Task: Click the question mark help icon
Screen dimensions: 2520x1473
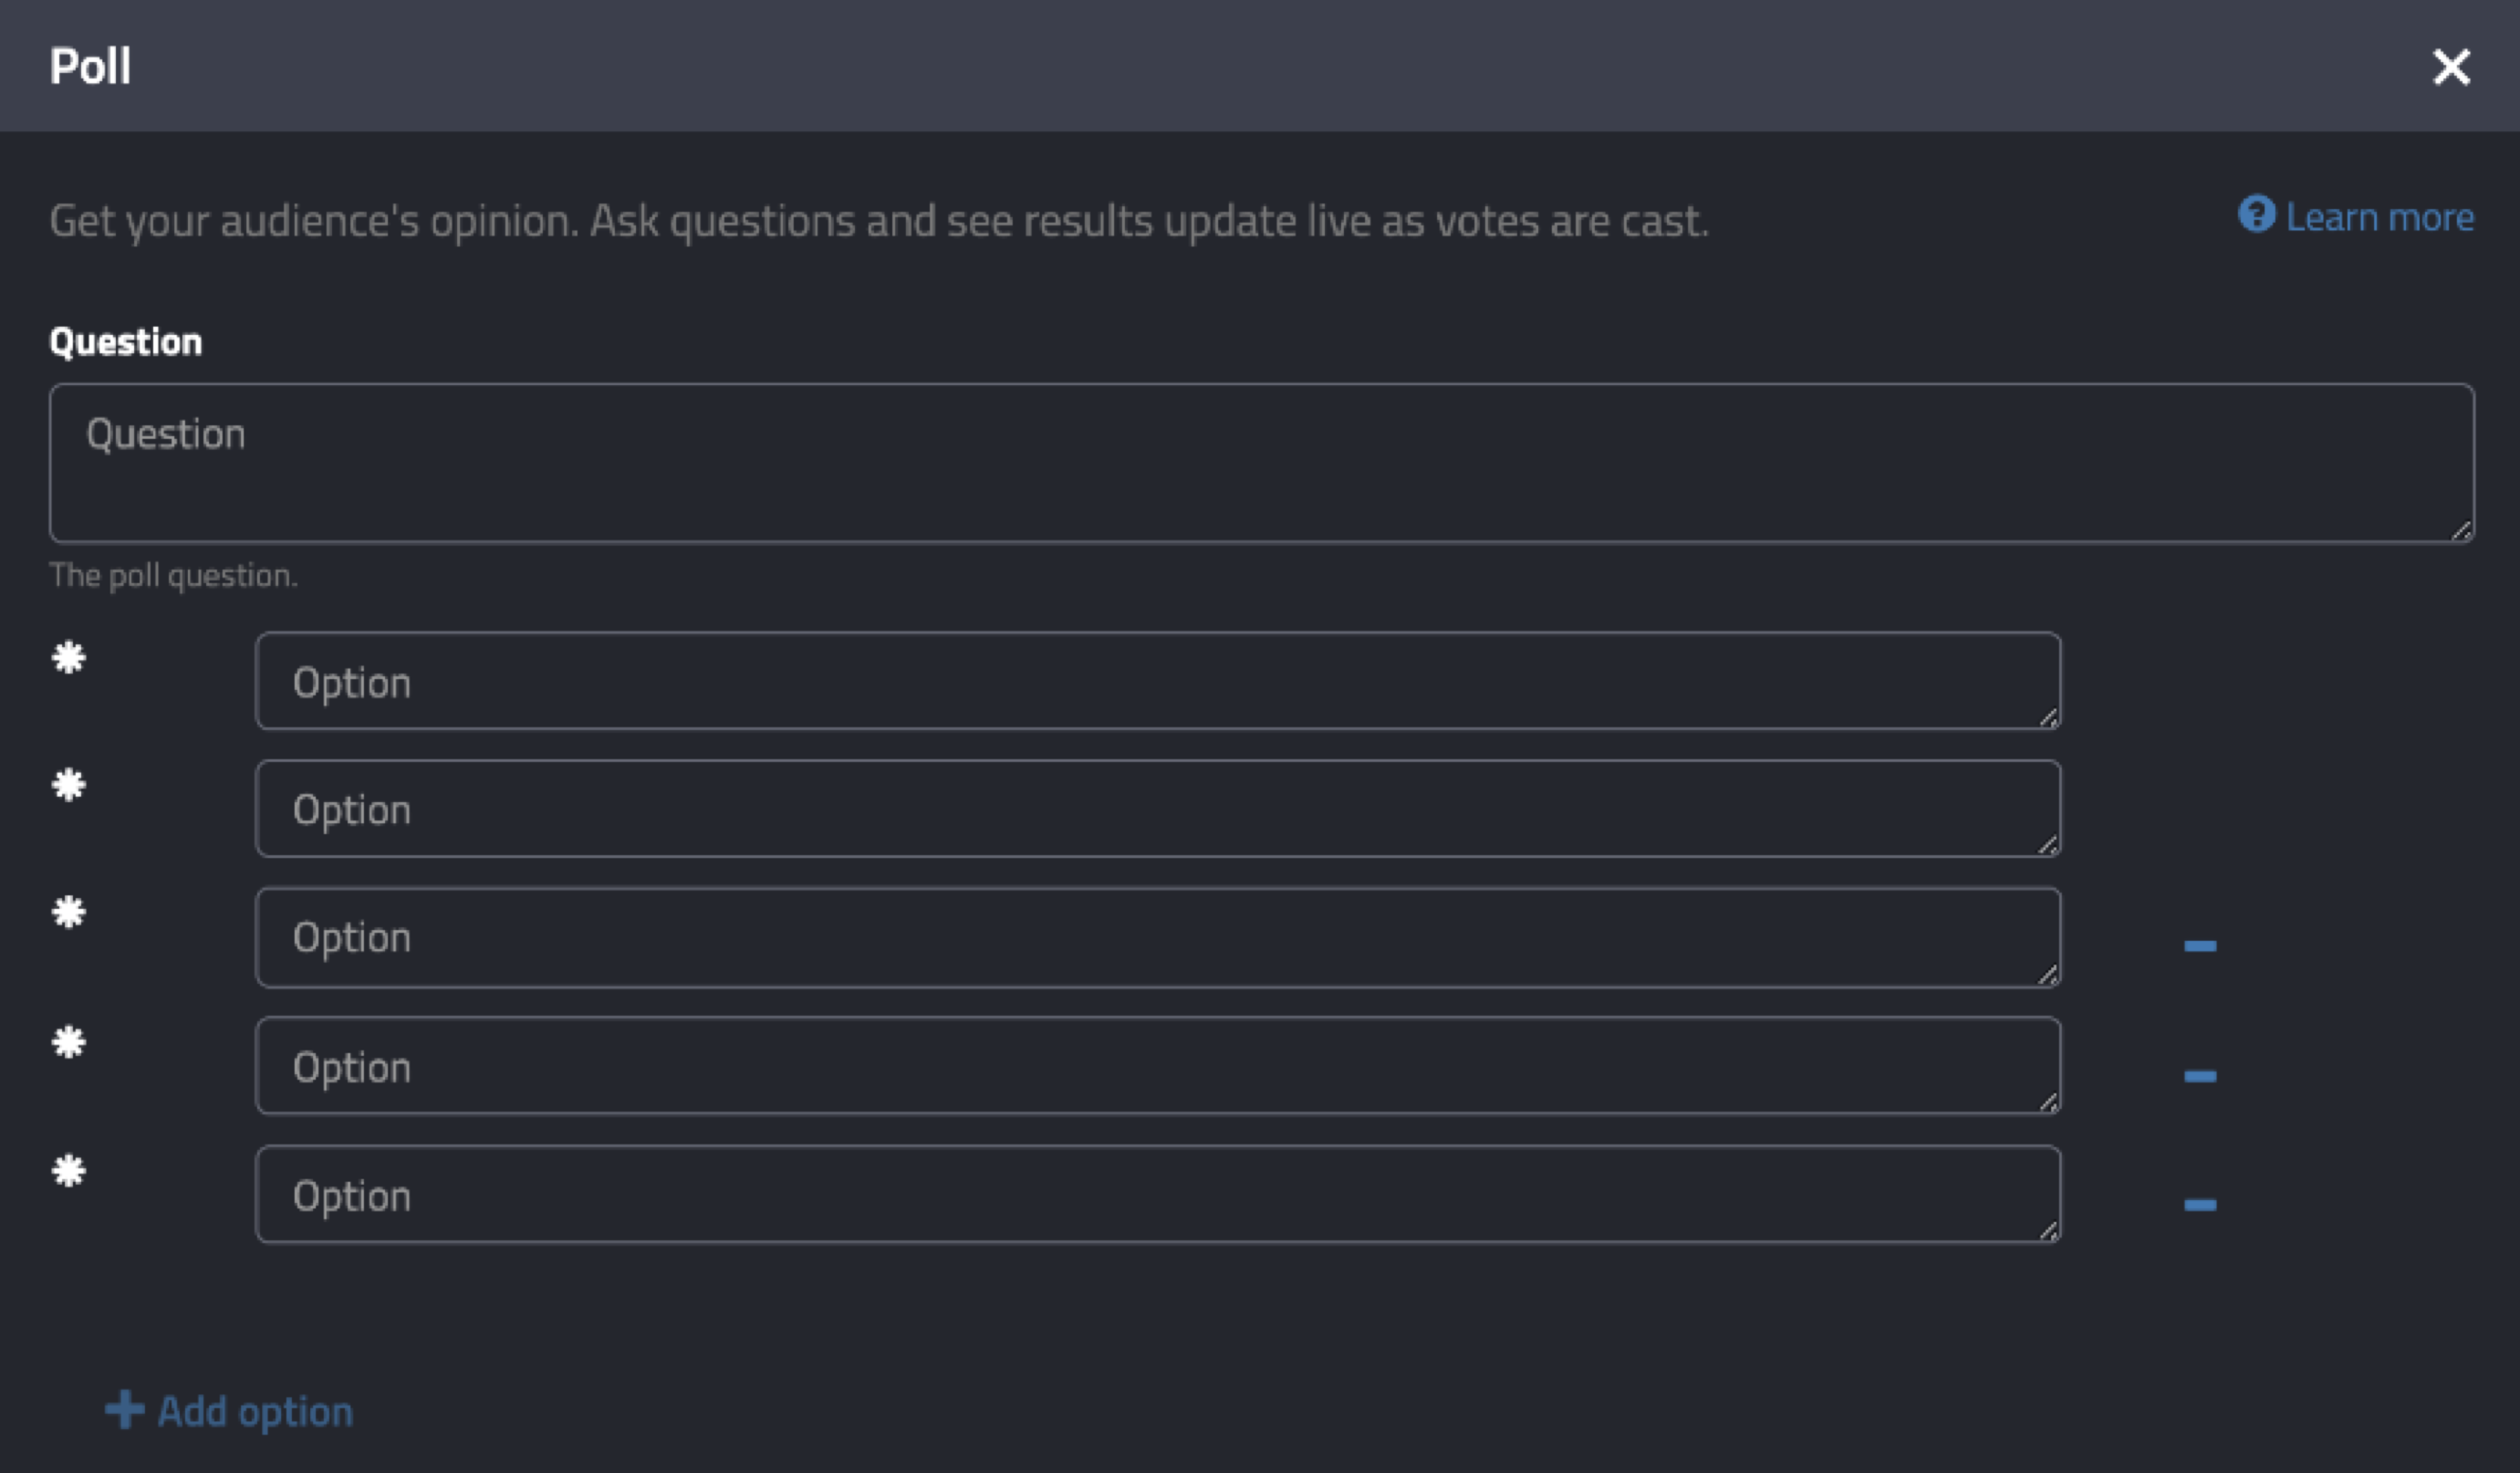Action: pos(2256,214)
